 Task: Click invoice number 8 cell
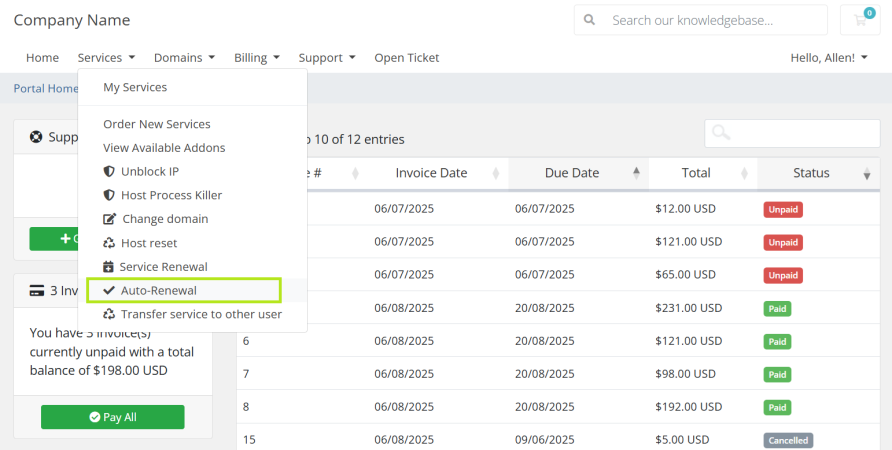point(246,407)
